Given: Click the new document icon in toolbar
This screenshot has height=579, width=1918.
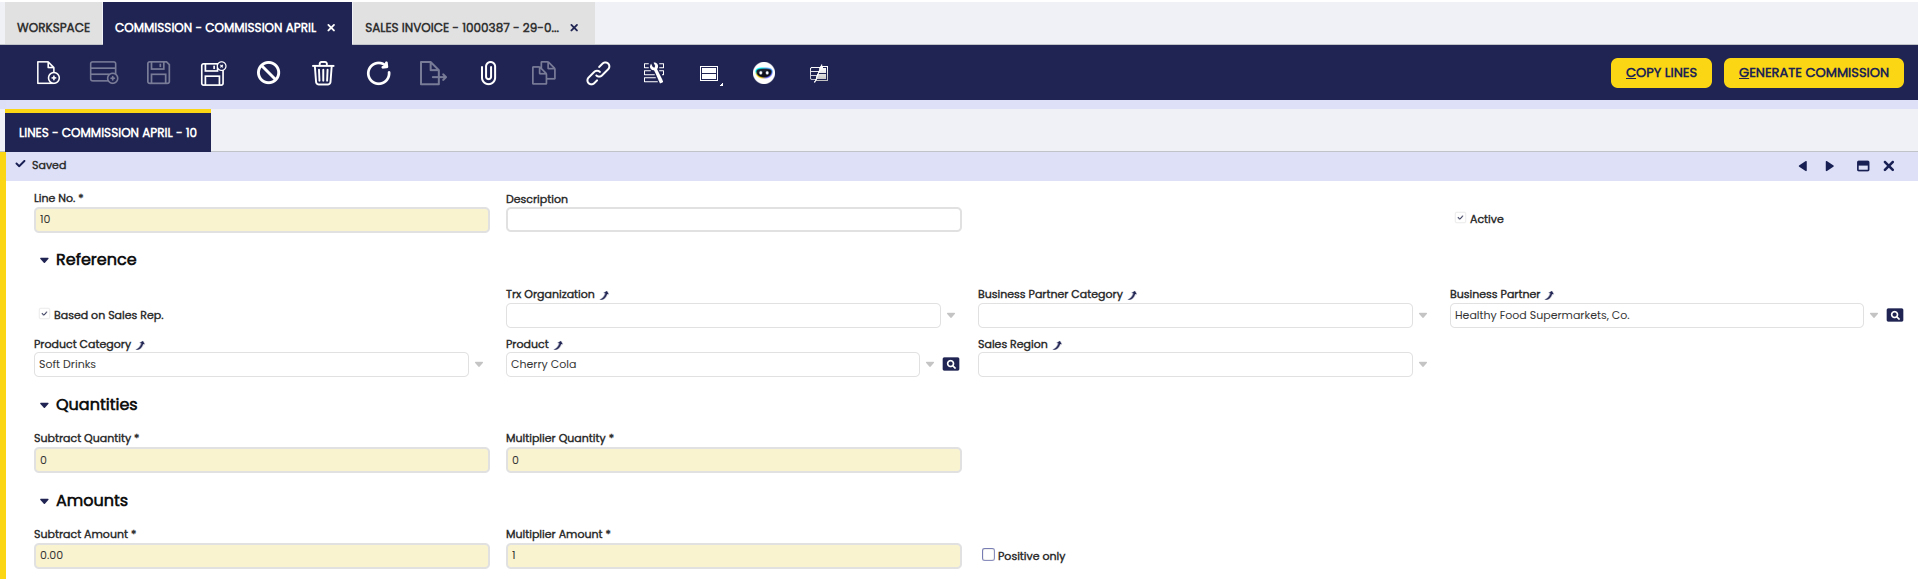Looking at the screenshot, I should [x=47, y=73].
